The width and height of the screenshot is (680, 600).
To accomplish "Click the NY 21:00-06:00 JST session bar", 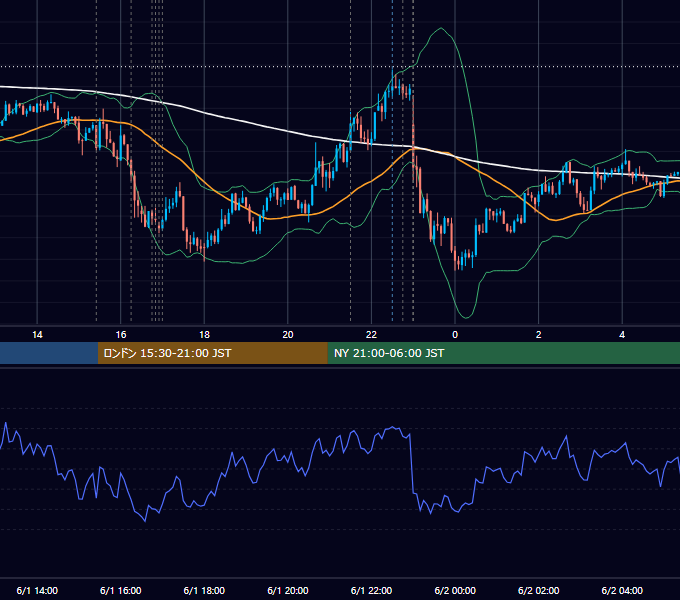I will [503, 353].
